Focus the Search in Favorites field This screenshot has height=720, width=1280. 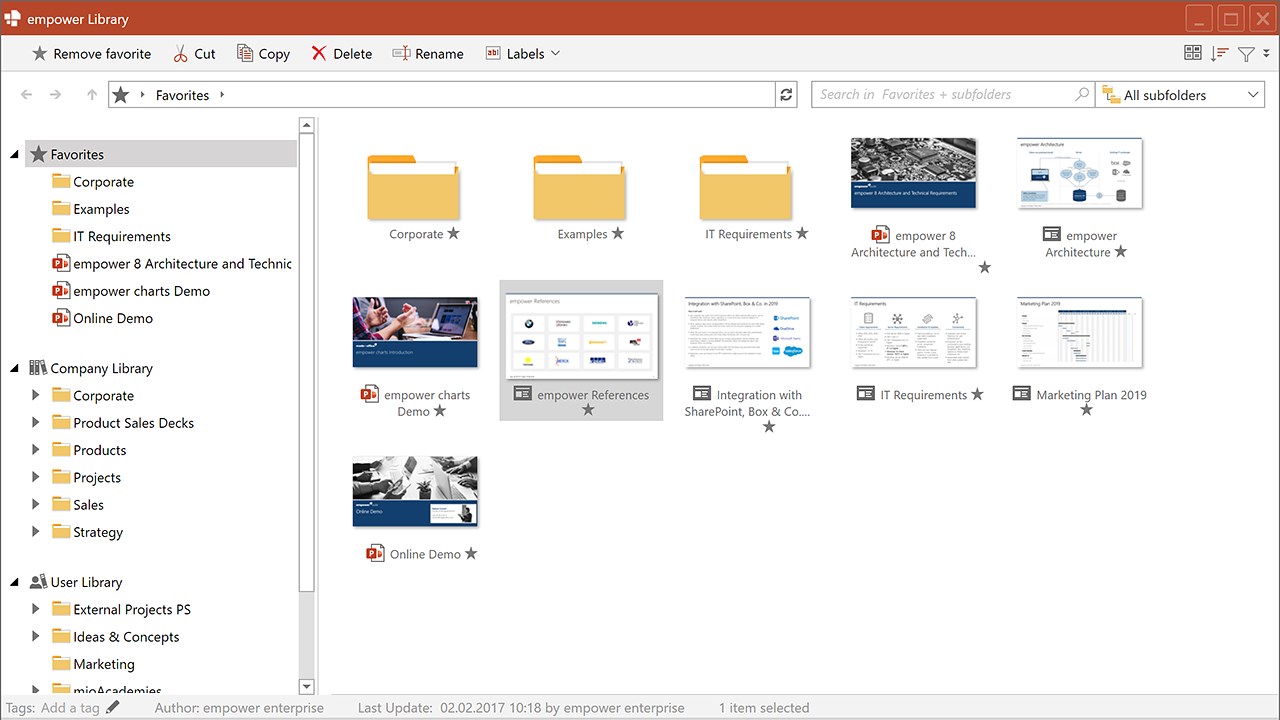943,95
